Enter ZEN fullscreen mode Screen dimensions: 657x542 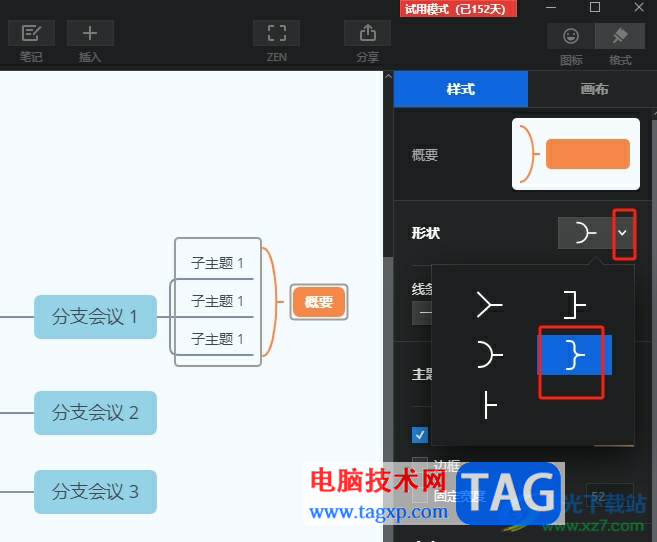277,33
